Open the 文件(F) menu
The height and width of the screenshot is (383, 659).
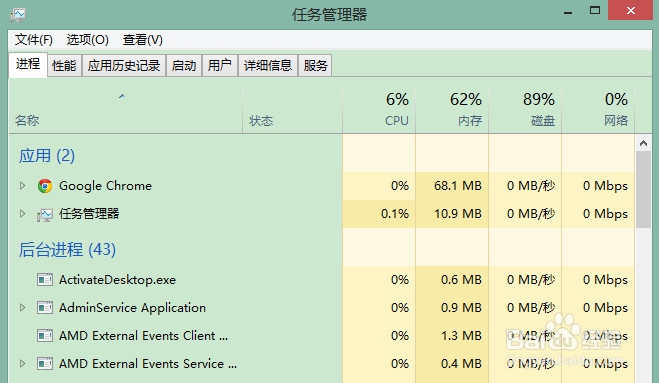[34, 40]
